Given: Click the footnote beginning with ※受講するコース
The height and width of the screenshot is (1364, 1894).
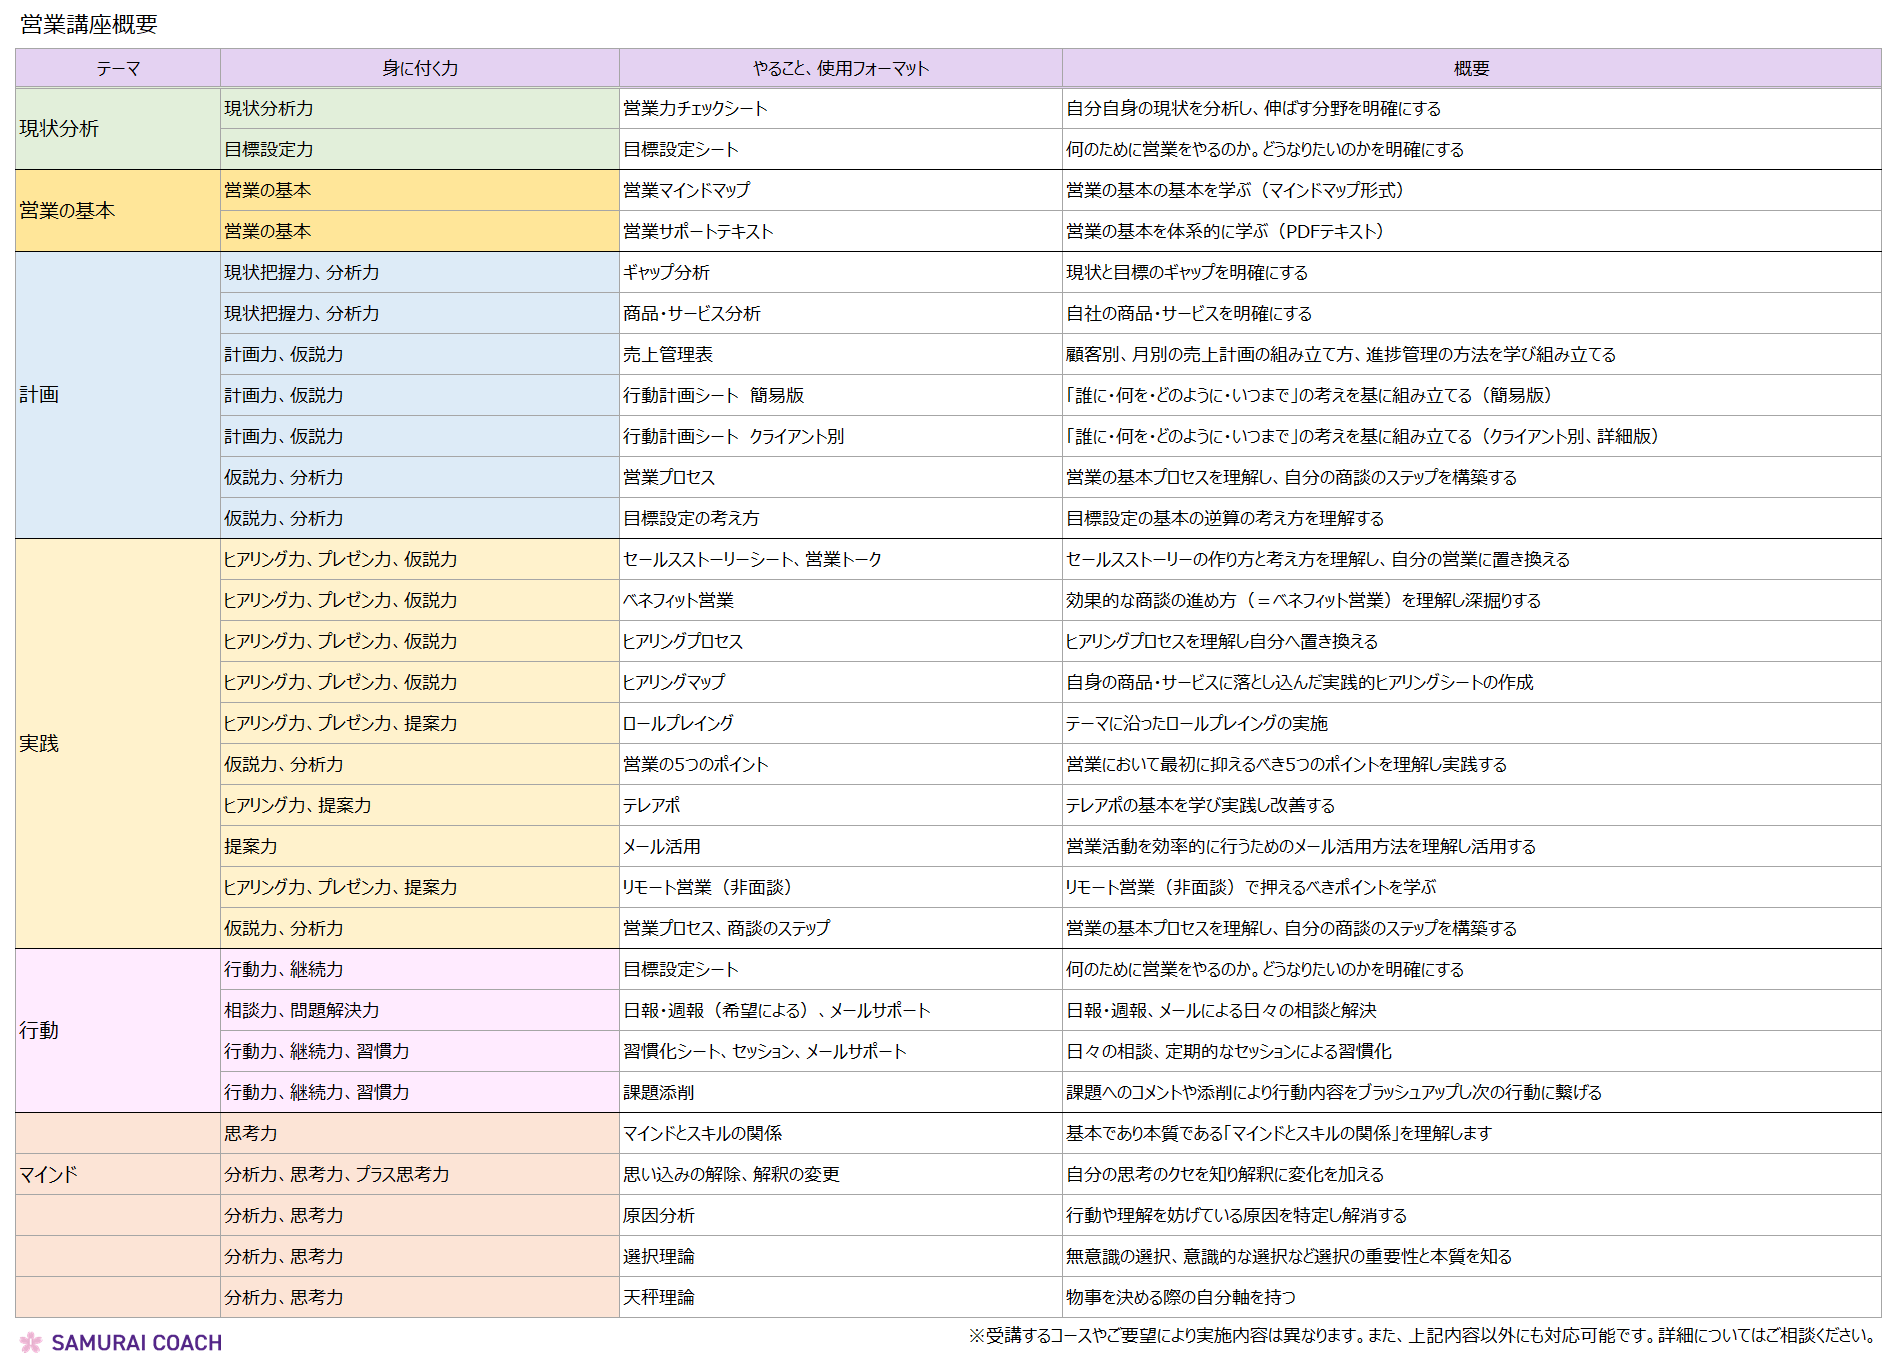Looking at the screenshot, I should click(x=1421, y=1335).
